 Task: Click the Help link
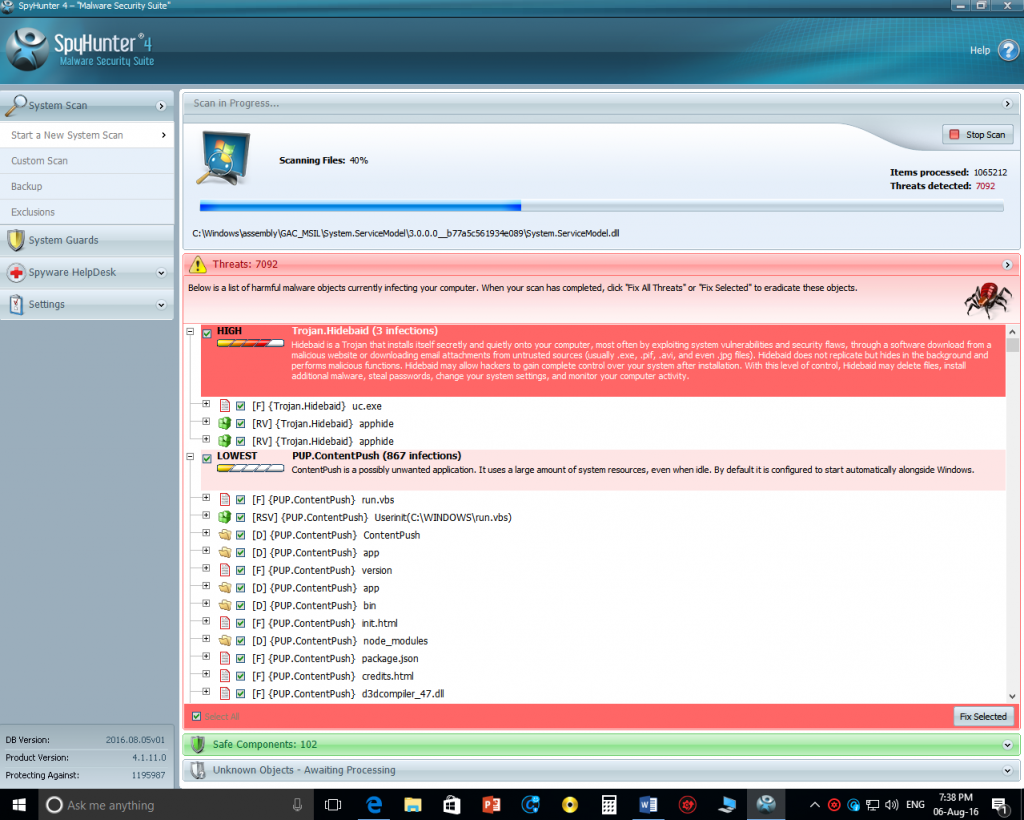(980, 50)
